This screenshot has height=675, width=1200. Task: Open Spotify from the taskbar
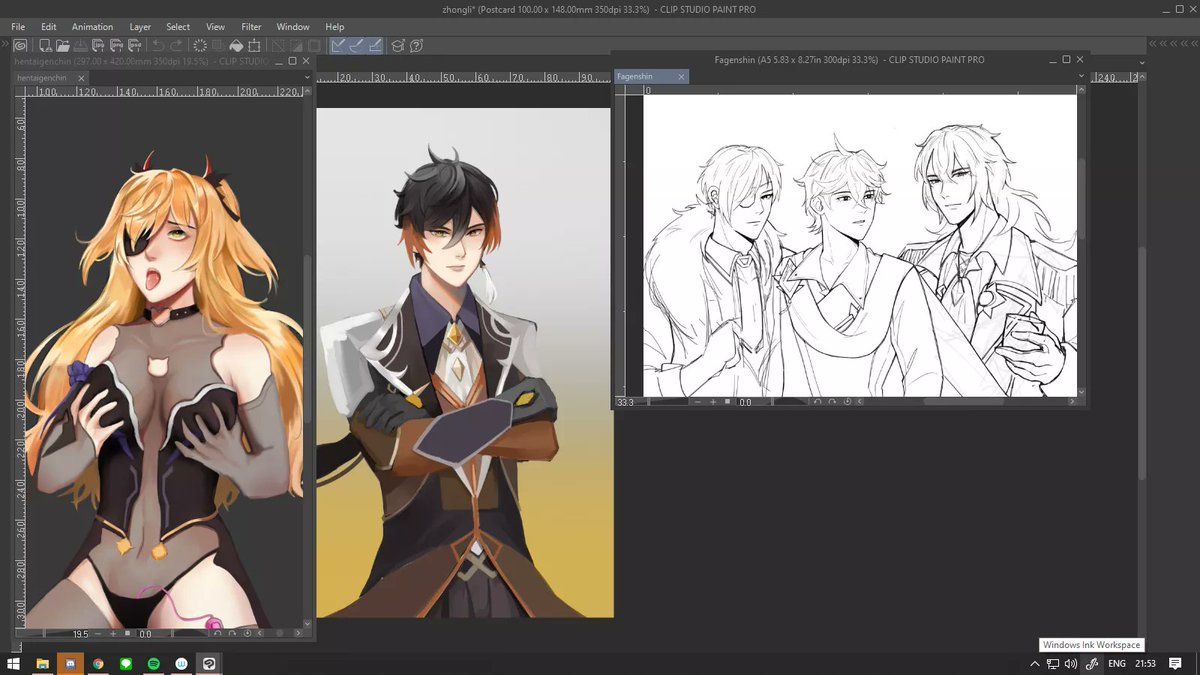coord(153,663)
